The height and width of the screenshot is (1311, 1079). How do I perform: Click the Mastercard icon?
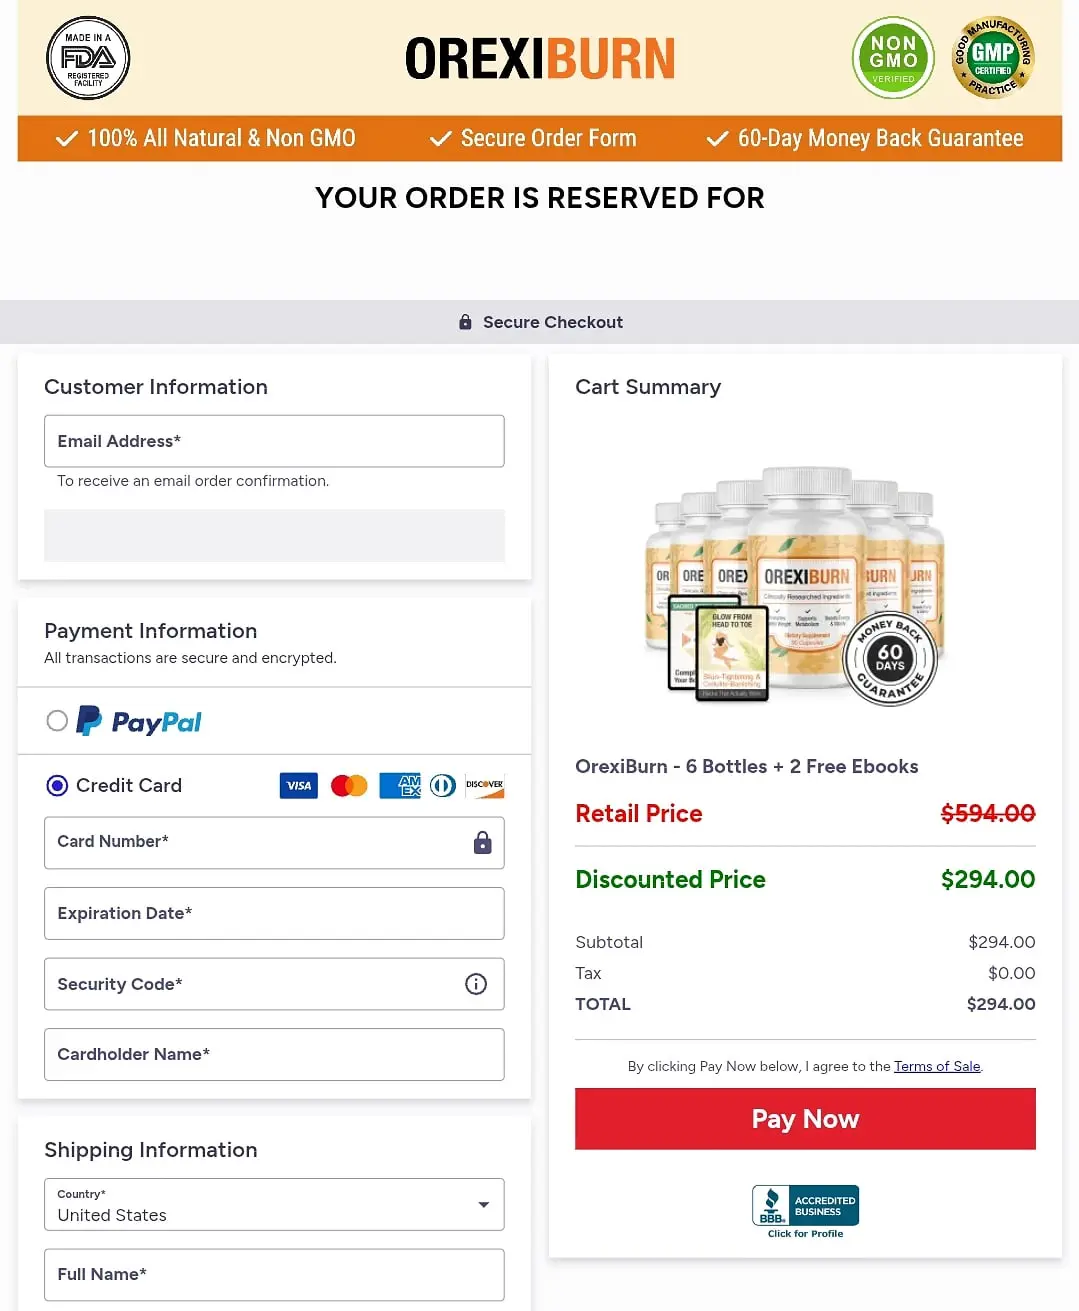coord(349,786)
